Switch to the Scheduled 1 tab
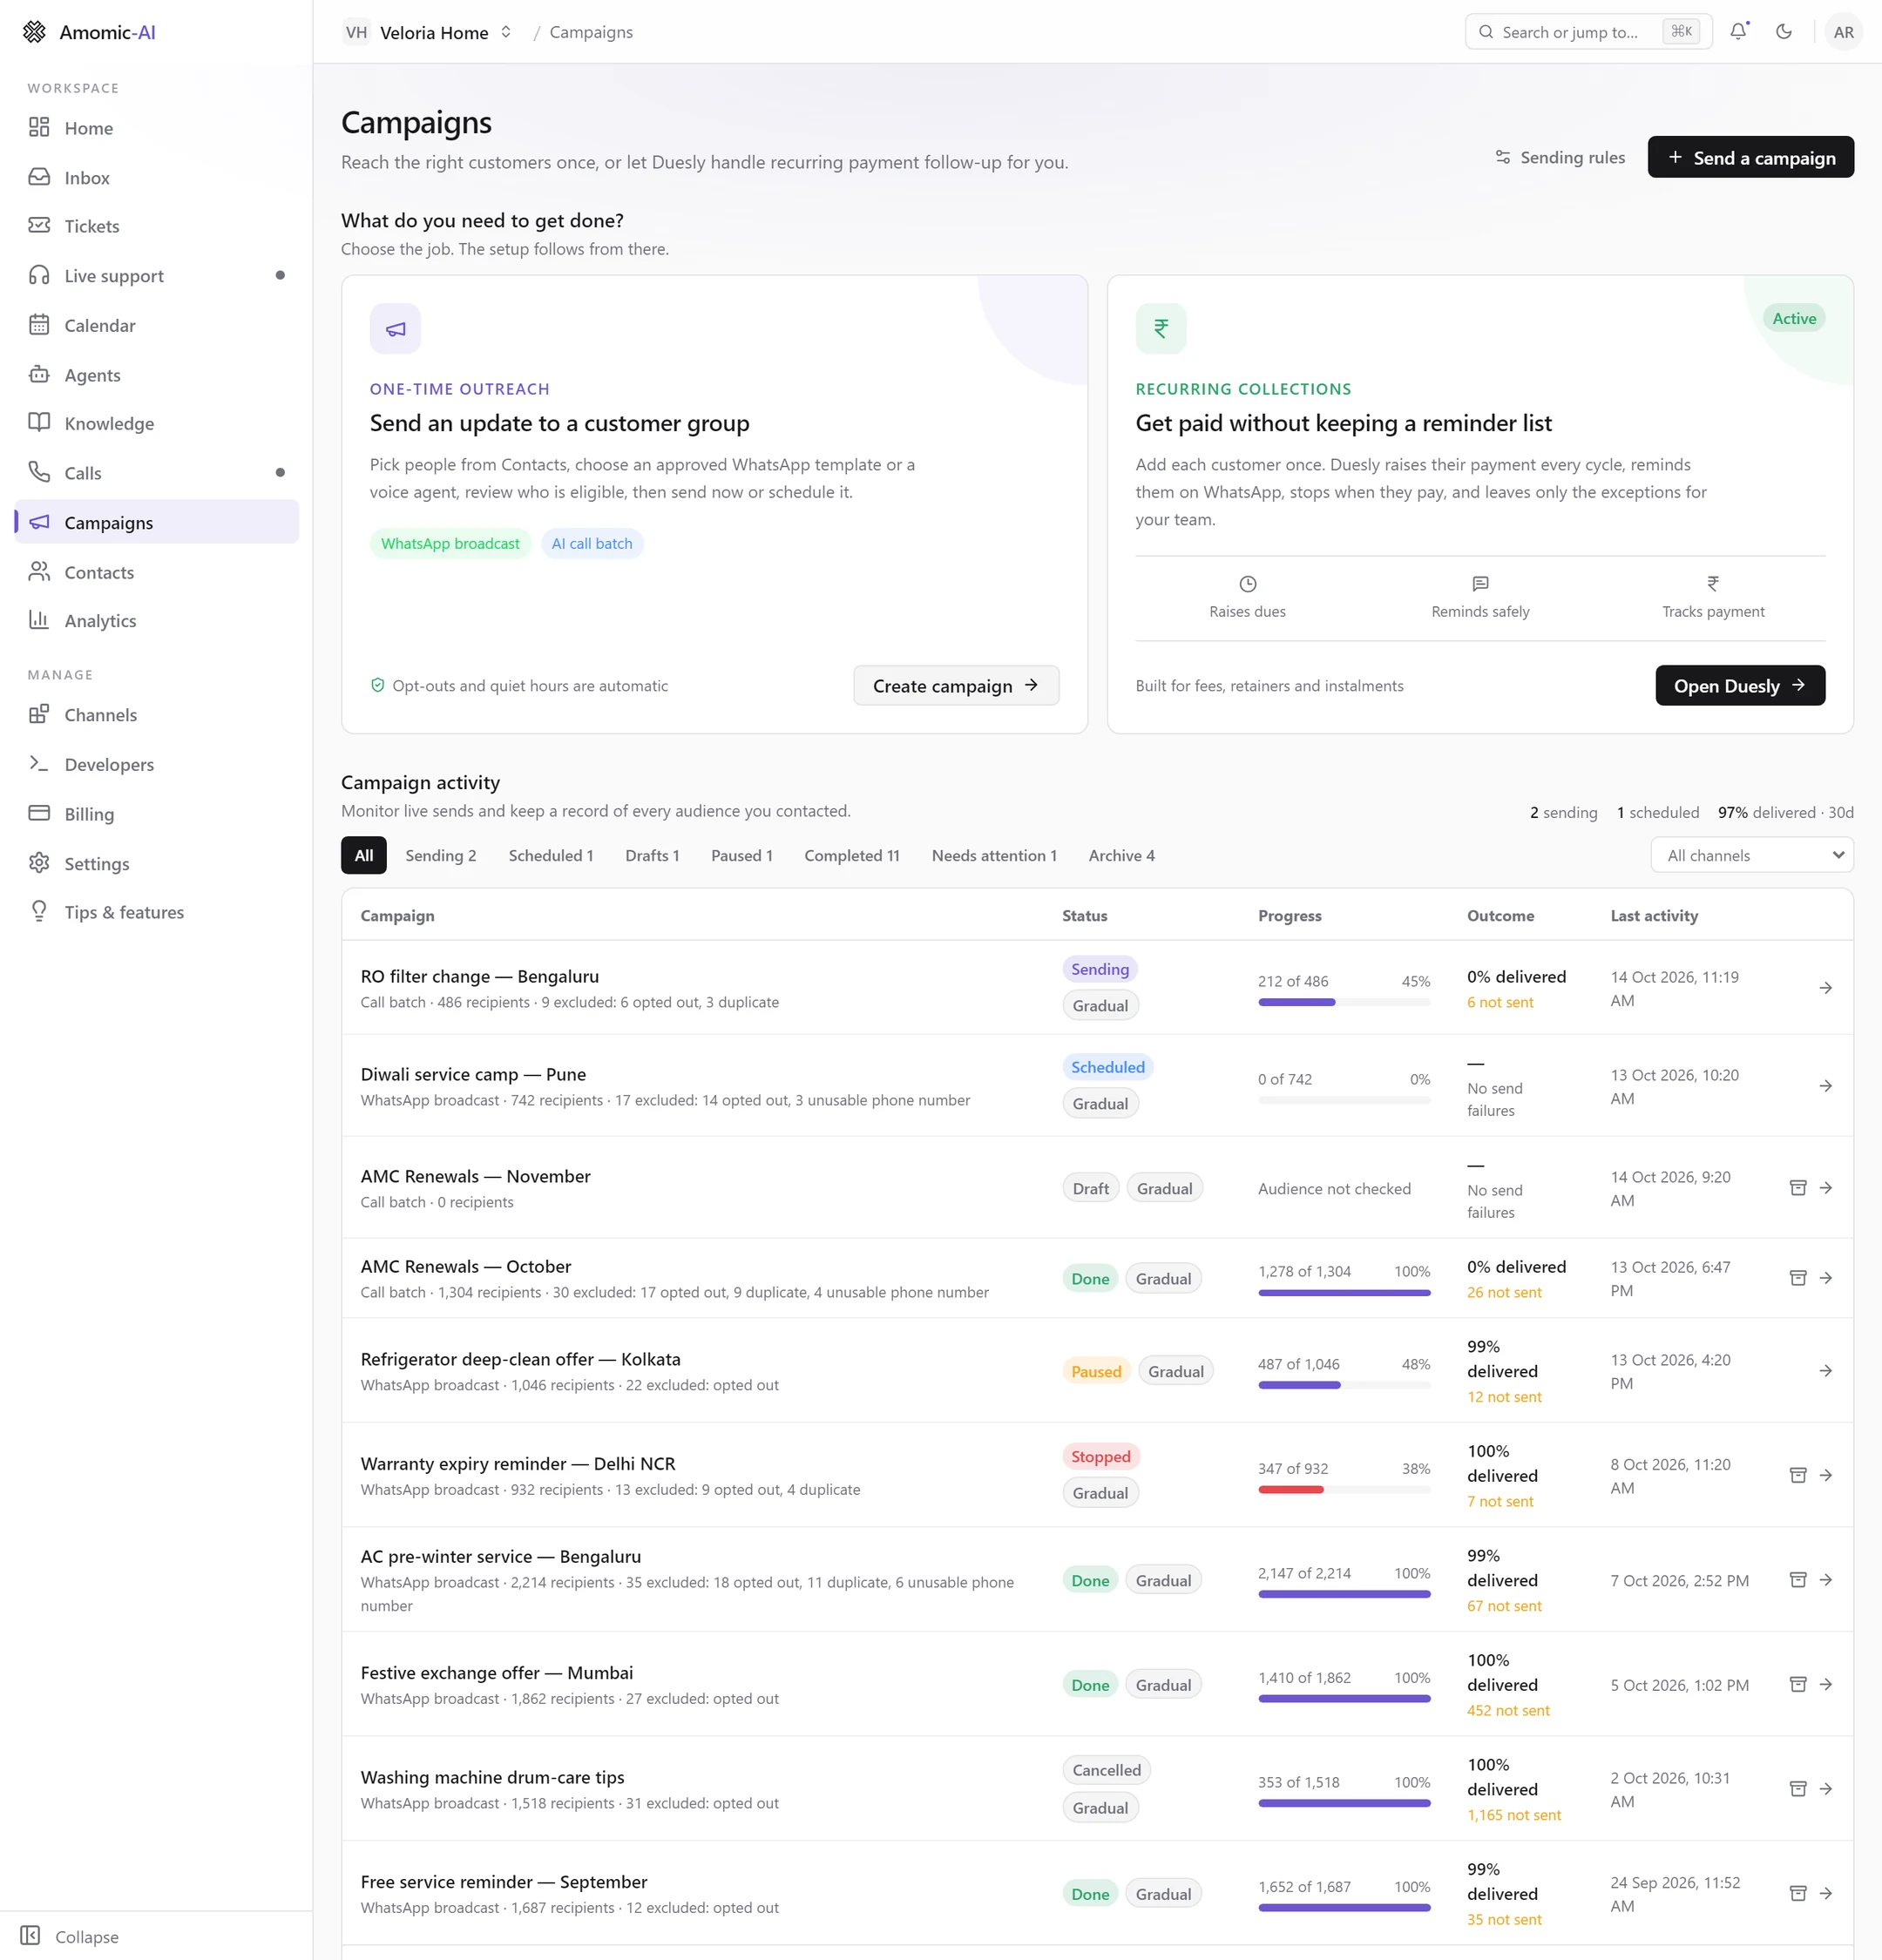Image resolution: width=1882 pixels, height=1960 pixels. pyautogui.click(x=551, y=855)
